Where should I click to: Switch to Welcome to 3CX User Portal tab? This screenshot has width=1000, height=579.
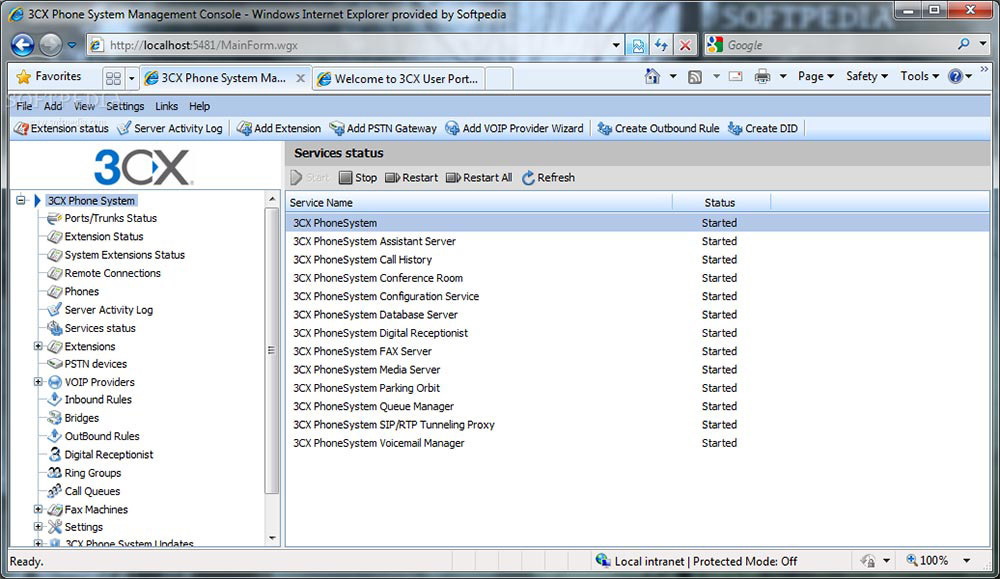[x=399, y=78]
